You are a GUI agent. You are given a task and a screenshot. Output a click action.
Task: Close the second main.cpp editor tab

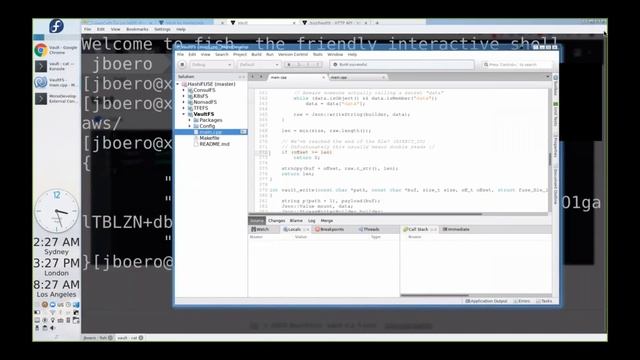pyautogui.click(x=383, y=78)
